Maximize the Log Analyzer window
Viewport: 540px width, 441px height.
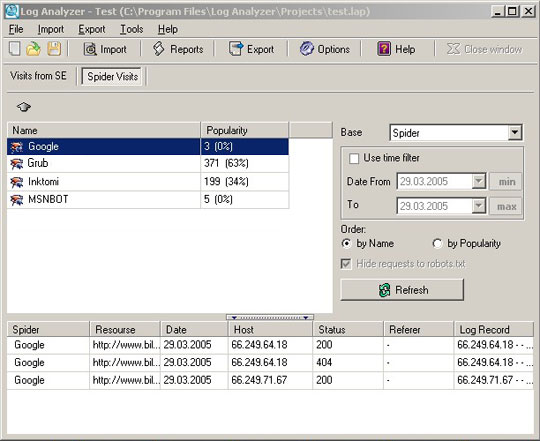pos(512,12)
